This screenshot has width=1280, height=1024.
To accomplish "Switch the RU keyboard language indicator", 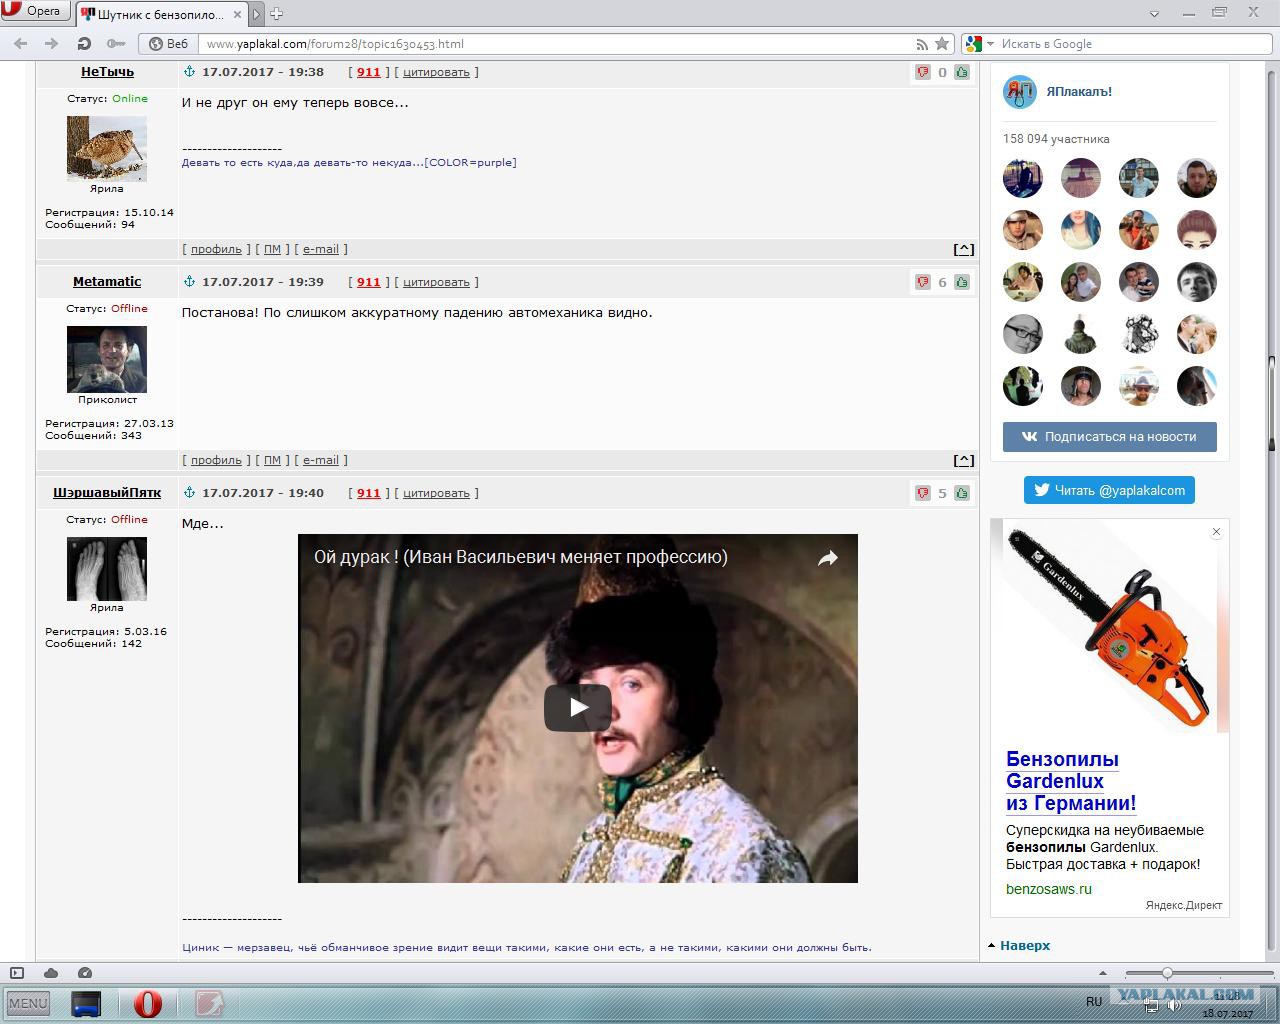I will 1094,1002.
